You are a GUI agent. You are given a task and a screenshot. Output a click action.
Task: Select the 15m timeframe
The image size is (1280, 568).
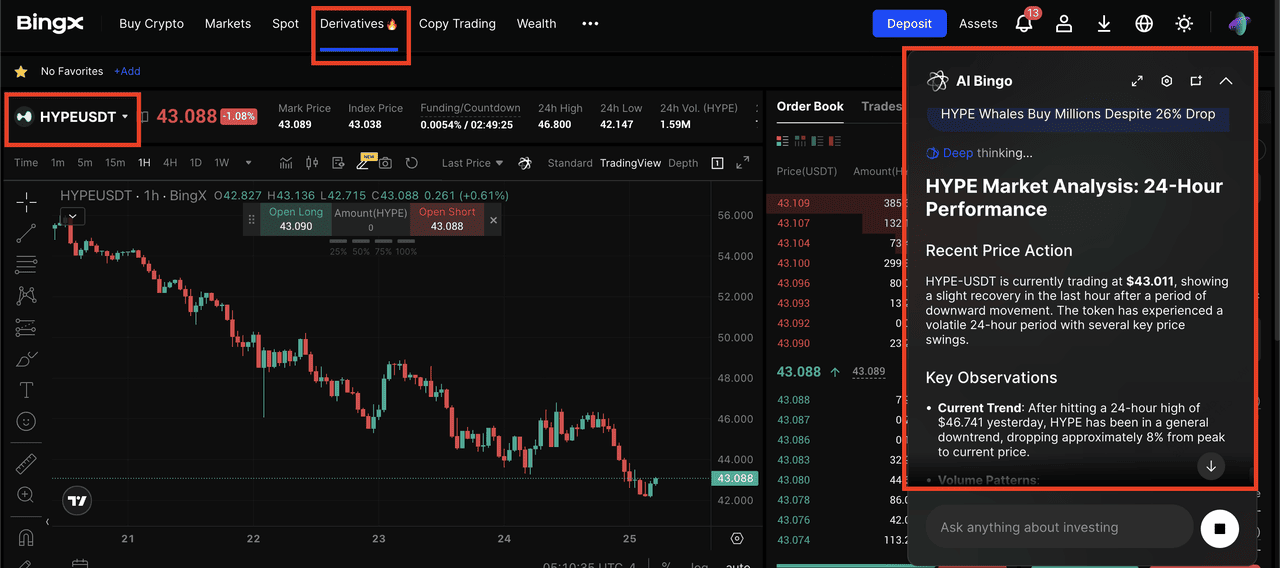(115, 163)
